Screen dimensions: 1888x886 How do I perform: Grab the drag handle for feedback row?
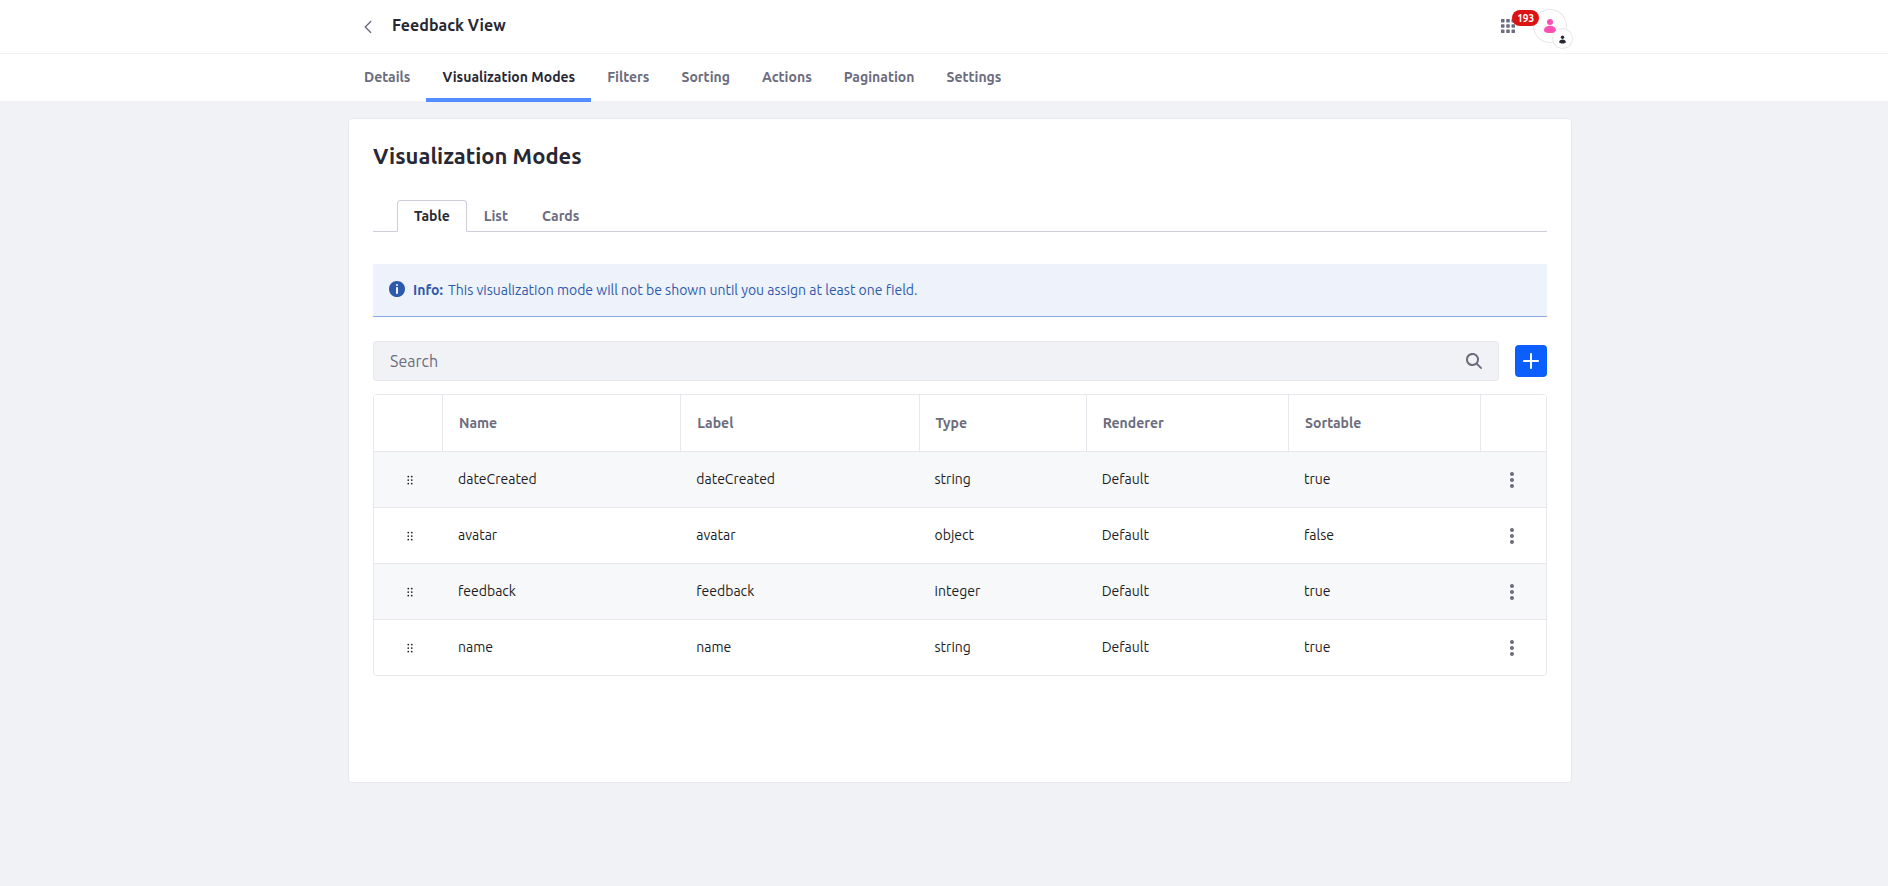pyautogui.click(x=410, y=592)
